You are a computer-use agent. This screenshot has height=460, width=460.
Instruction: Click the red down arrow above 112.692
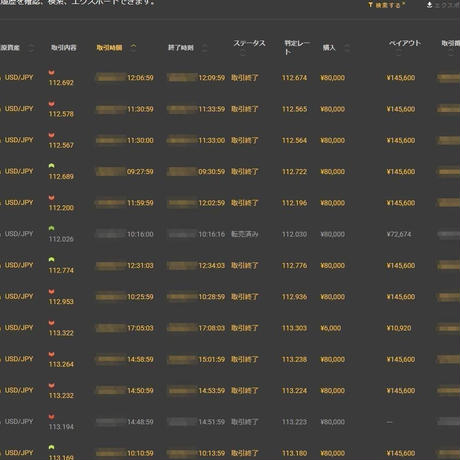coord(51,72)
